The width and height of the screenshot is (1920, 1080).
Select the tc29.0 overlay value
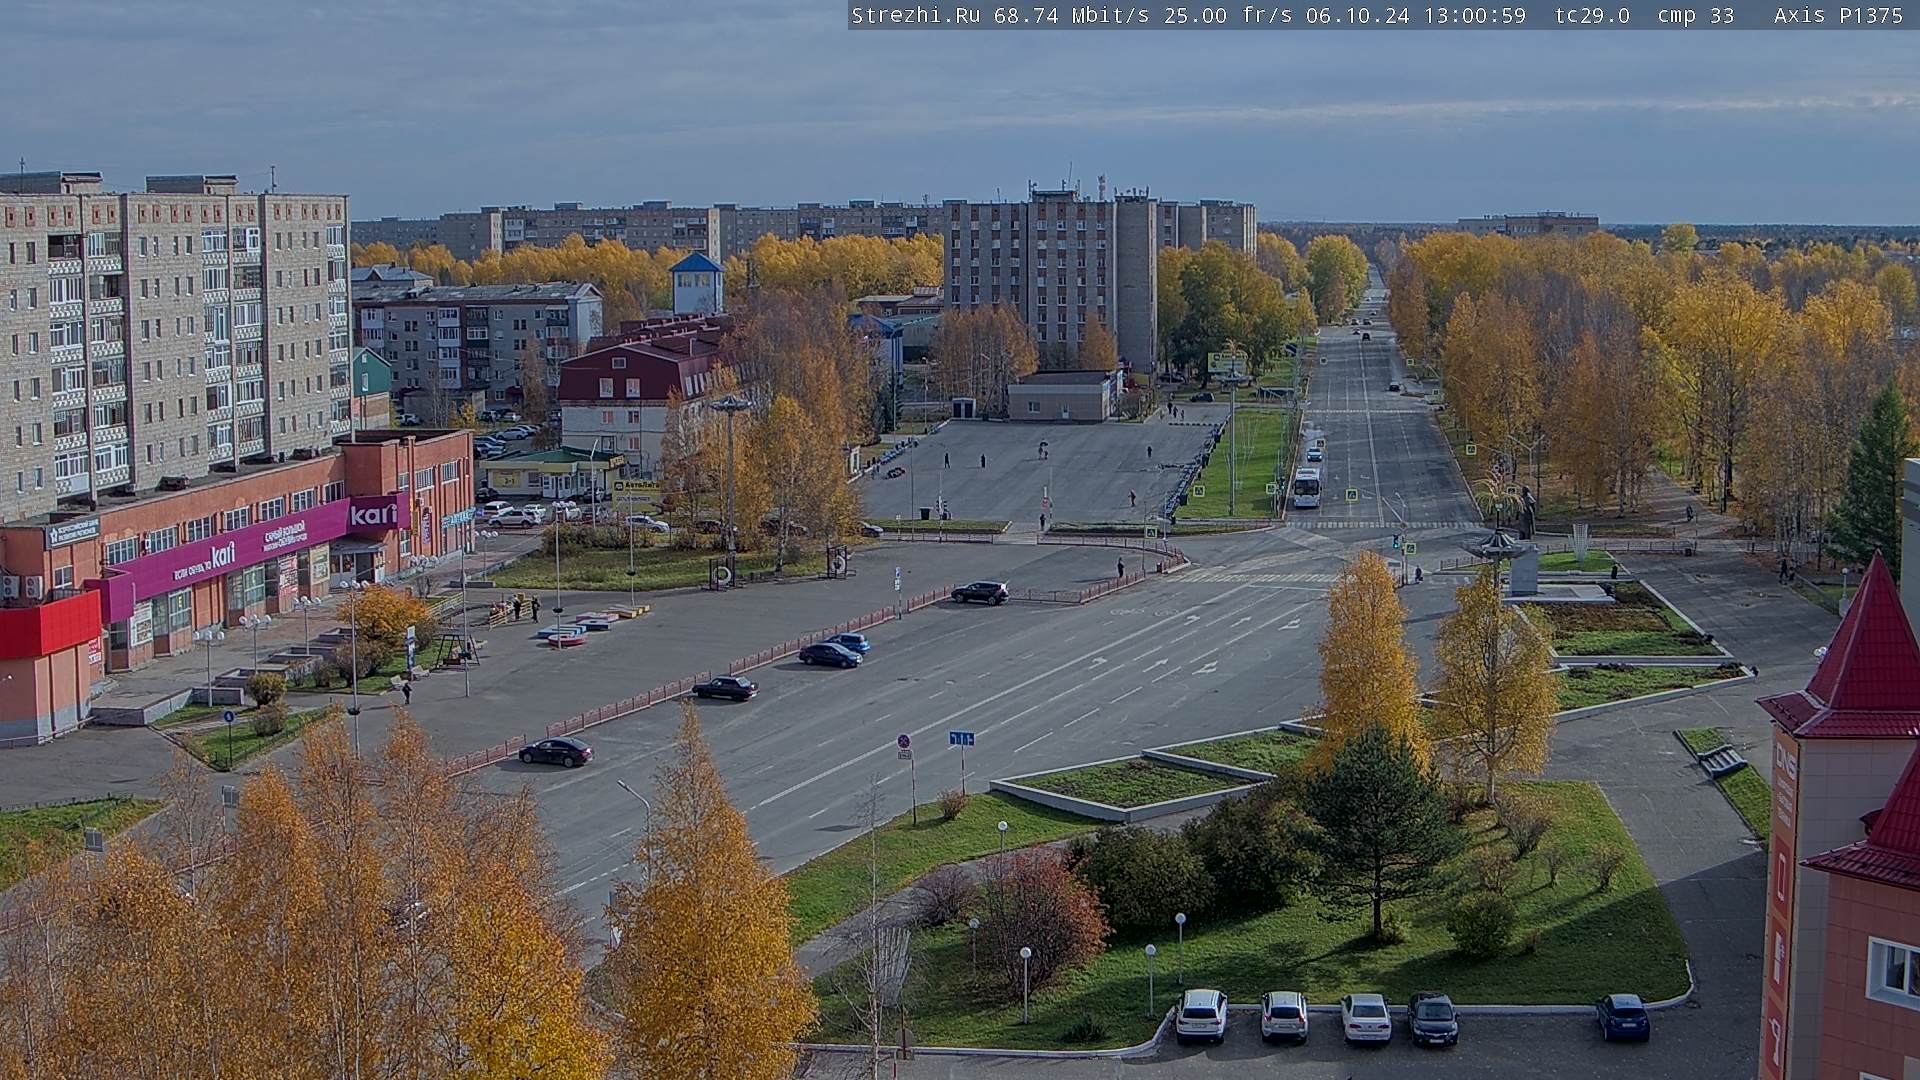click(x=1593, y=15)
